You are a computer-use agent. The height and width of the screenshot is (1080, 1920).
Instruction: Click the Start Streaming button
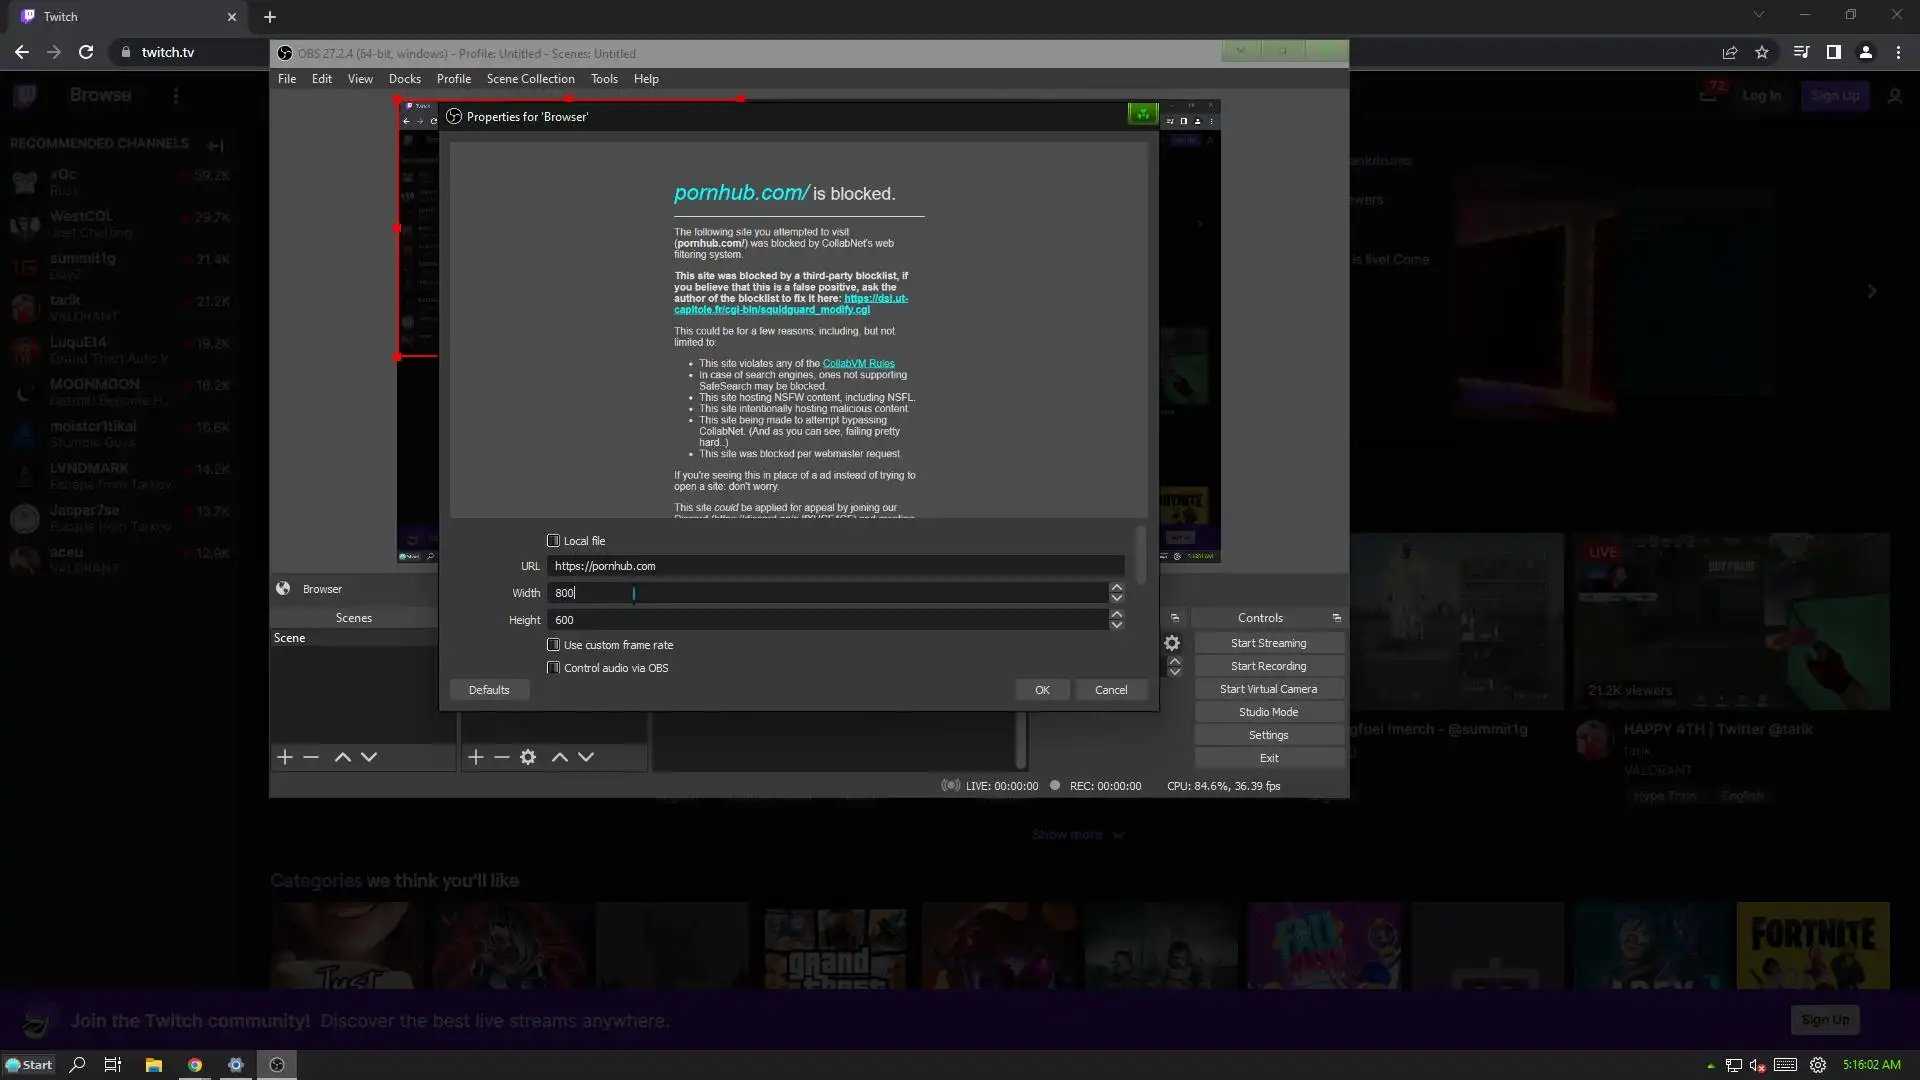pyautogui.click(x=1268, y=643)
